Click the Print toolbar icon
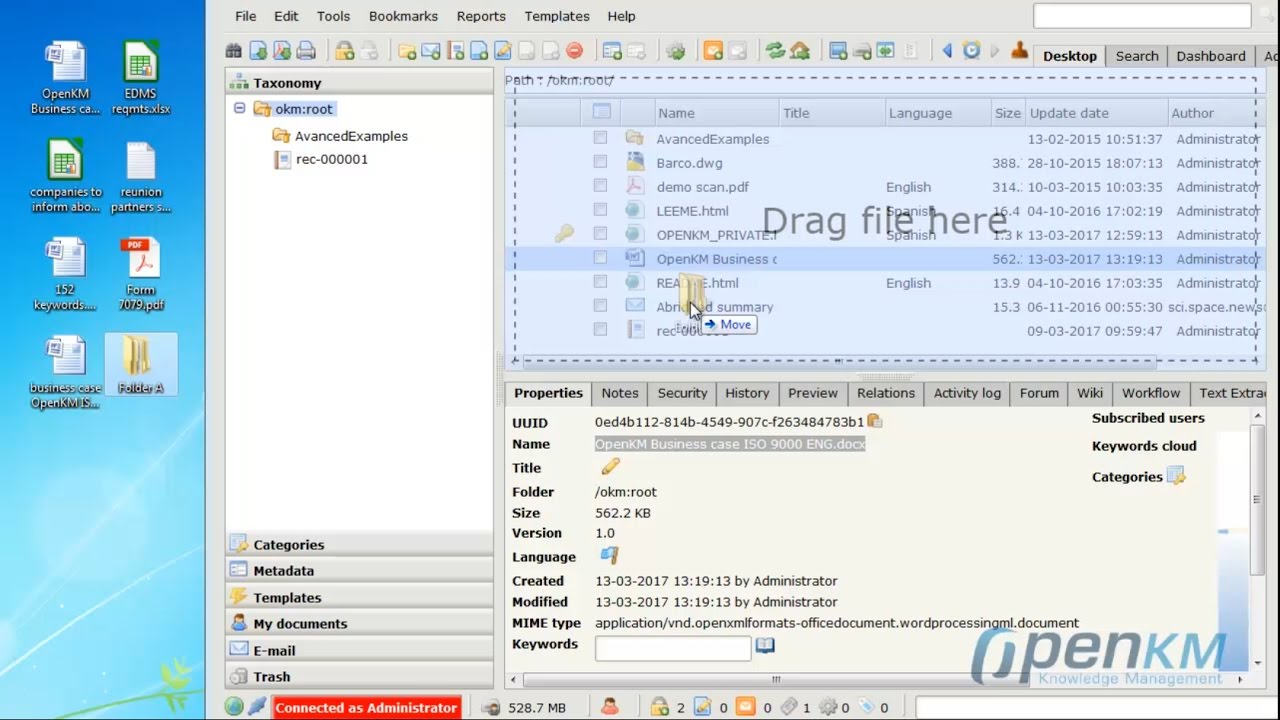 pyautogui.click(x=305, y=50)
